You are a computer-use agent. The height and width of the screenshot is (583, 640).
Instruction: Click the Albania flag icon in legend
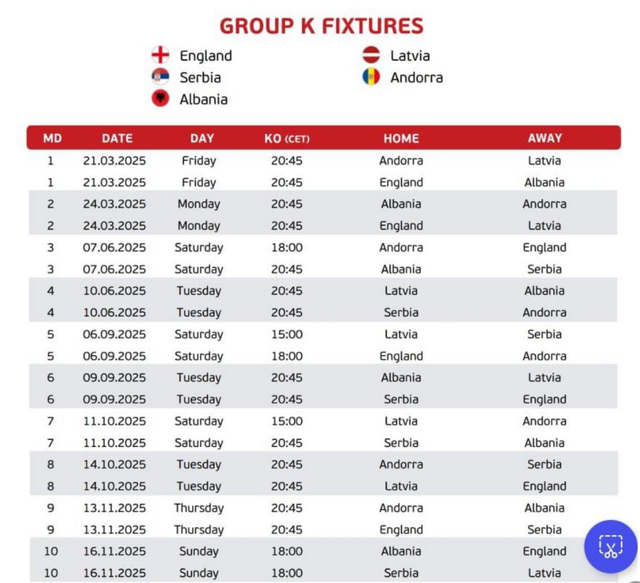point(160,98)
